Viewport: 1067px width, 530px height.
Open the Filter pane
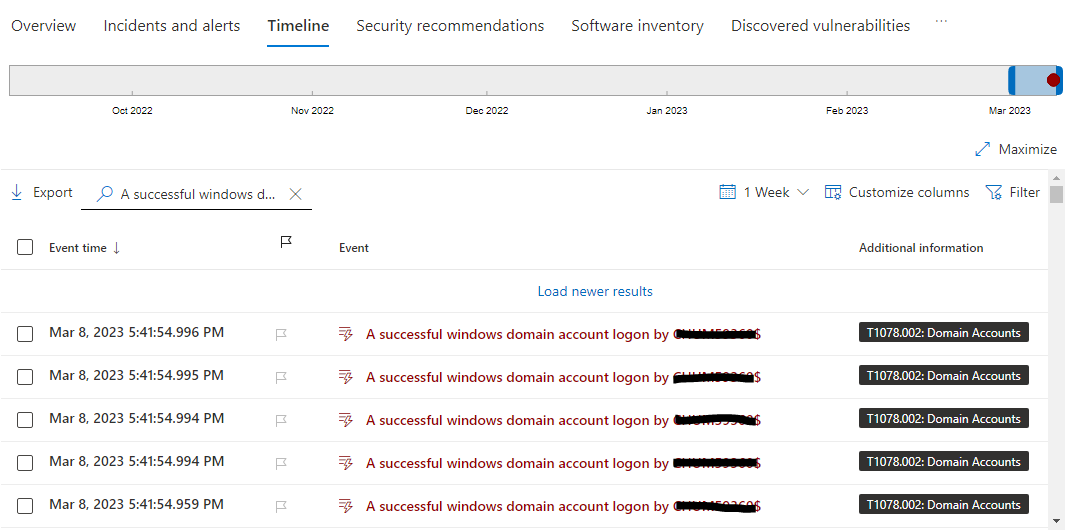(1013, 193)
